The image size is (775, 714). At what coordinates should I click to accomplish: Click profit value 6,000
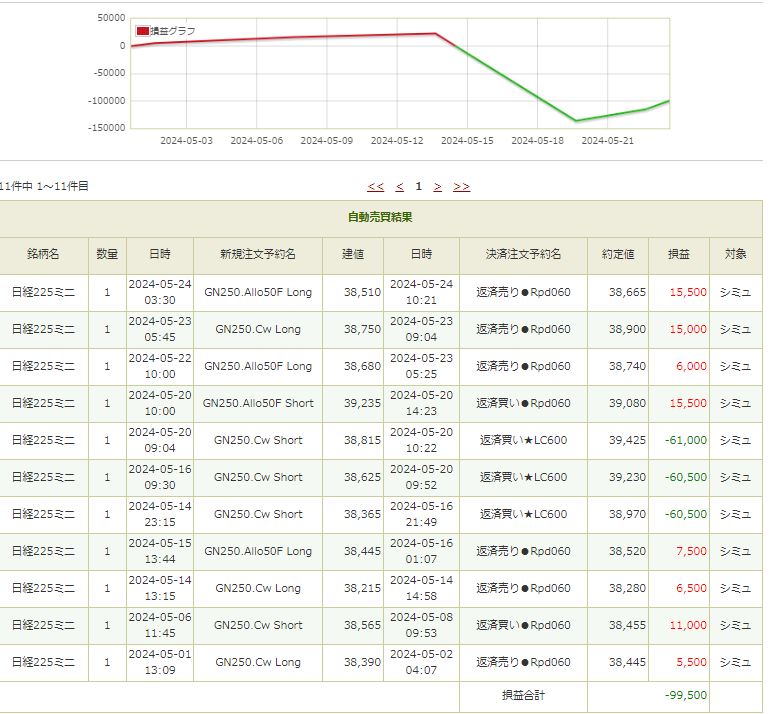pyautogui.click(x=691, y=366)
